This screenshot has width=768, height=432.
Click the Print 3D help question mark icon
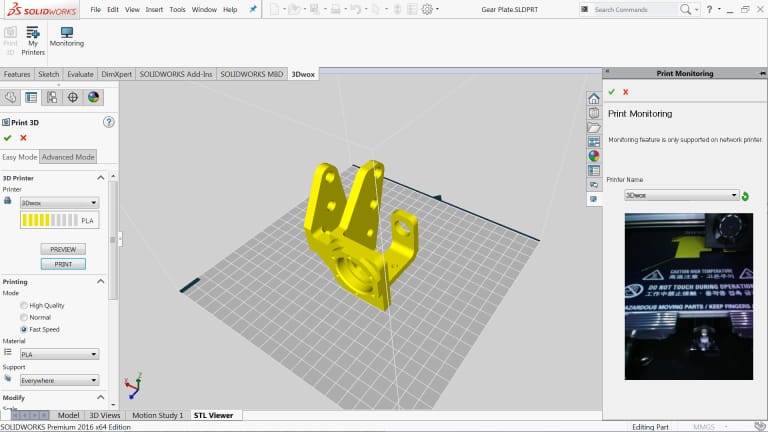(109, 122)
